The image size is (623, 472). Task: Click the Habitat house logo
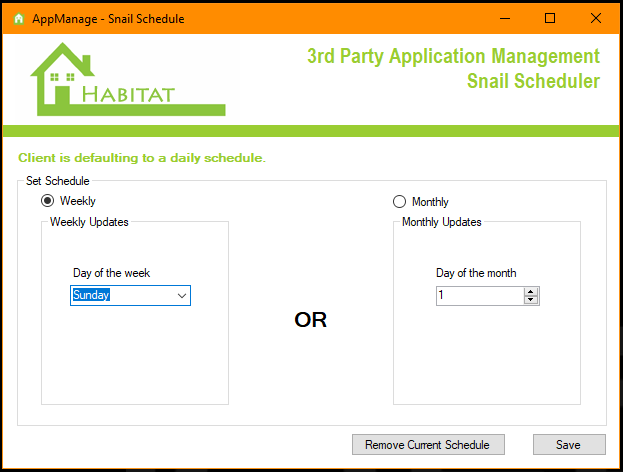point(127,79)
